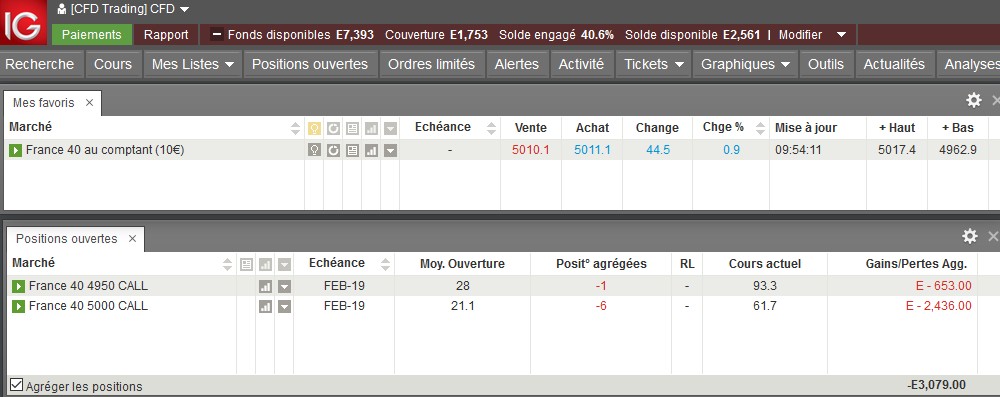The width and height of the screenshot is (1000, 397).
Task: Click the Achat price 5011.1
Action: click(592, 150)
